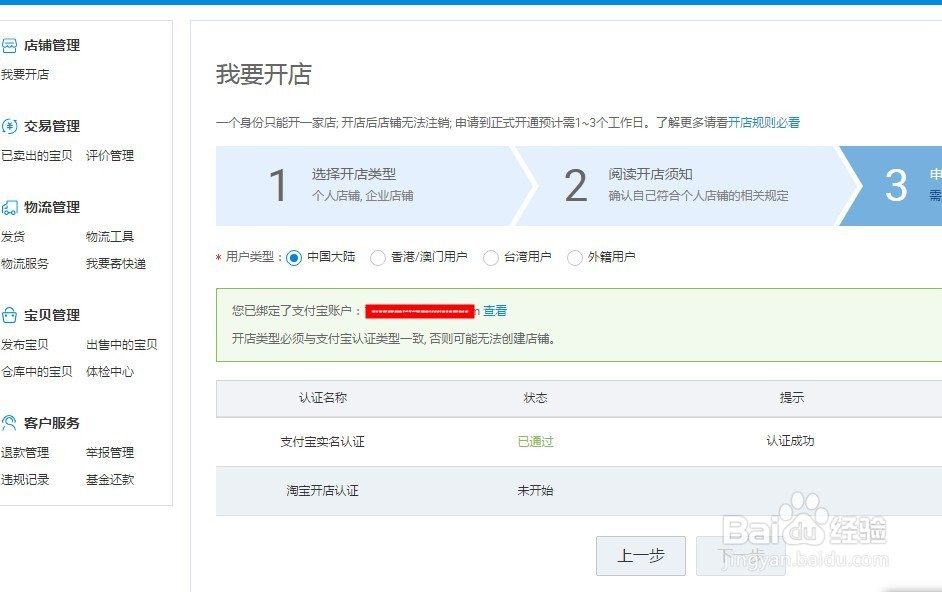Open 已卖出的宝贝 in sidebar

37,156
